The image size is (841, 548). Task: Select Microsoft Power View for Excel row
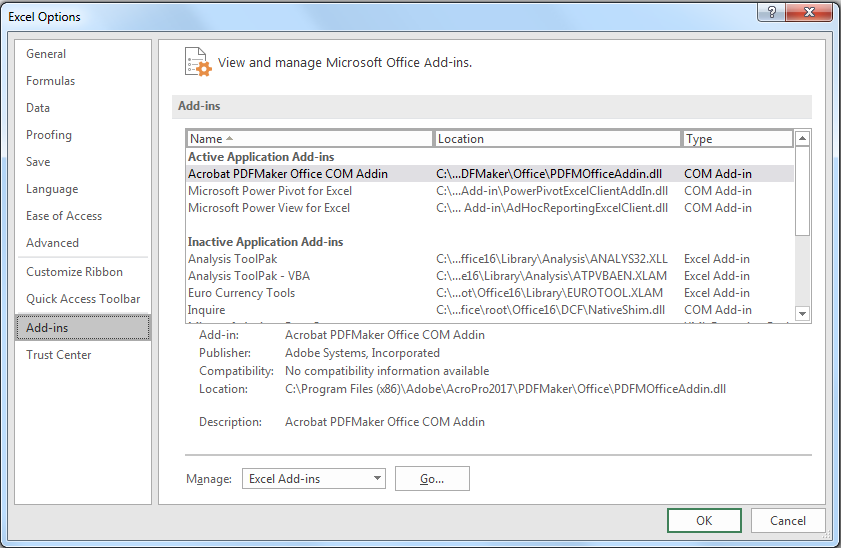pos(490,208)
